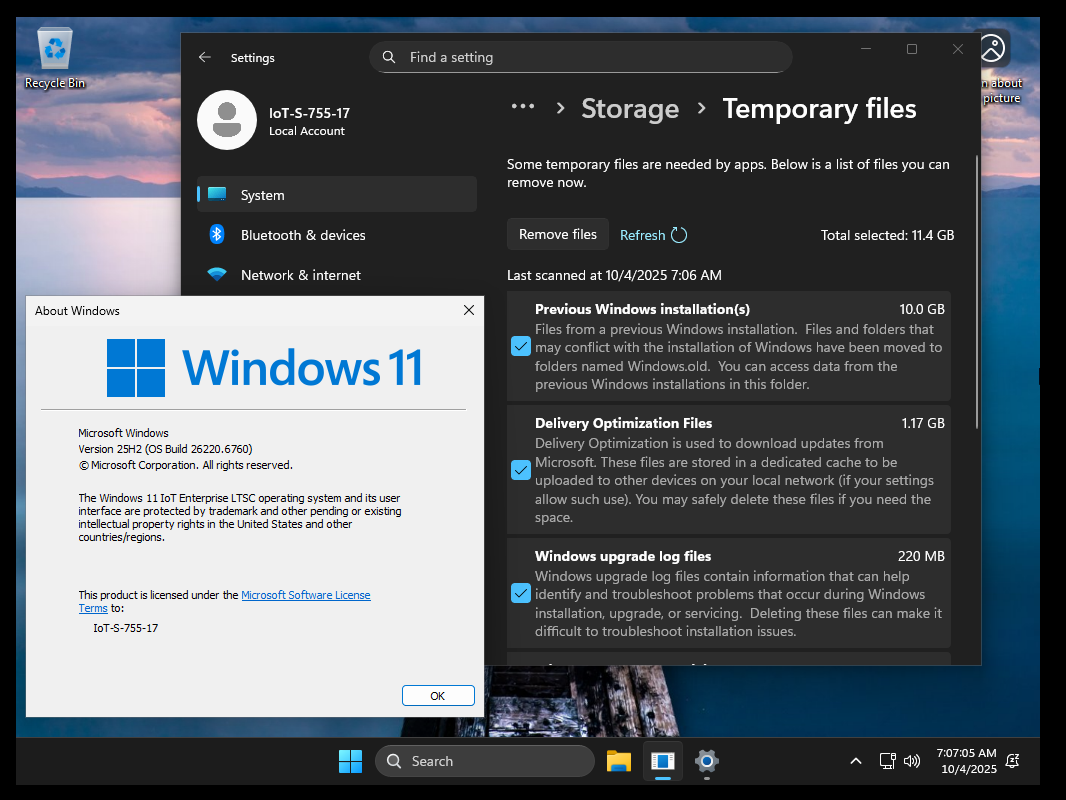1066x800 pixels.
Task: Click OK in About Windows dialog
Action: tap(438, 695)
